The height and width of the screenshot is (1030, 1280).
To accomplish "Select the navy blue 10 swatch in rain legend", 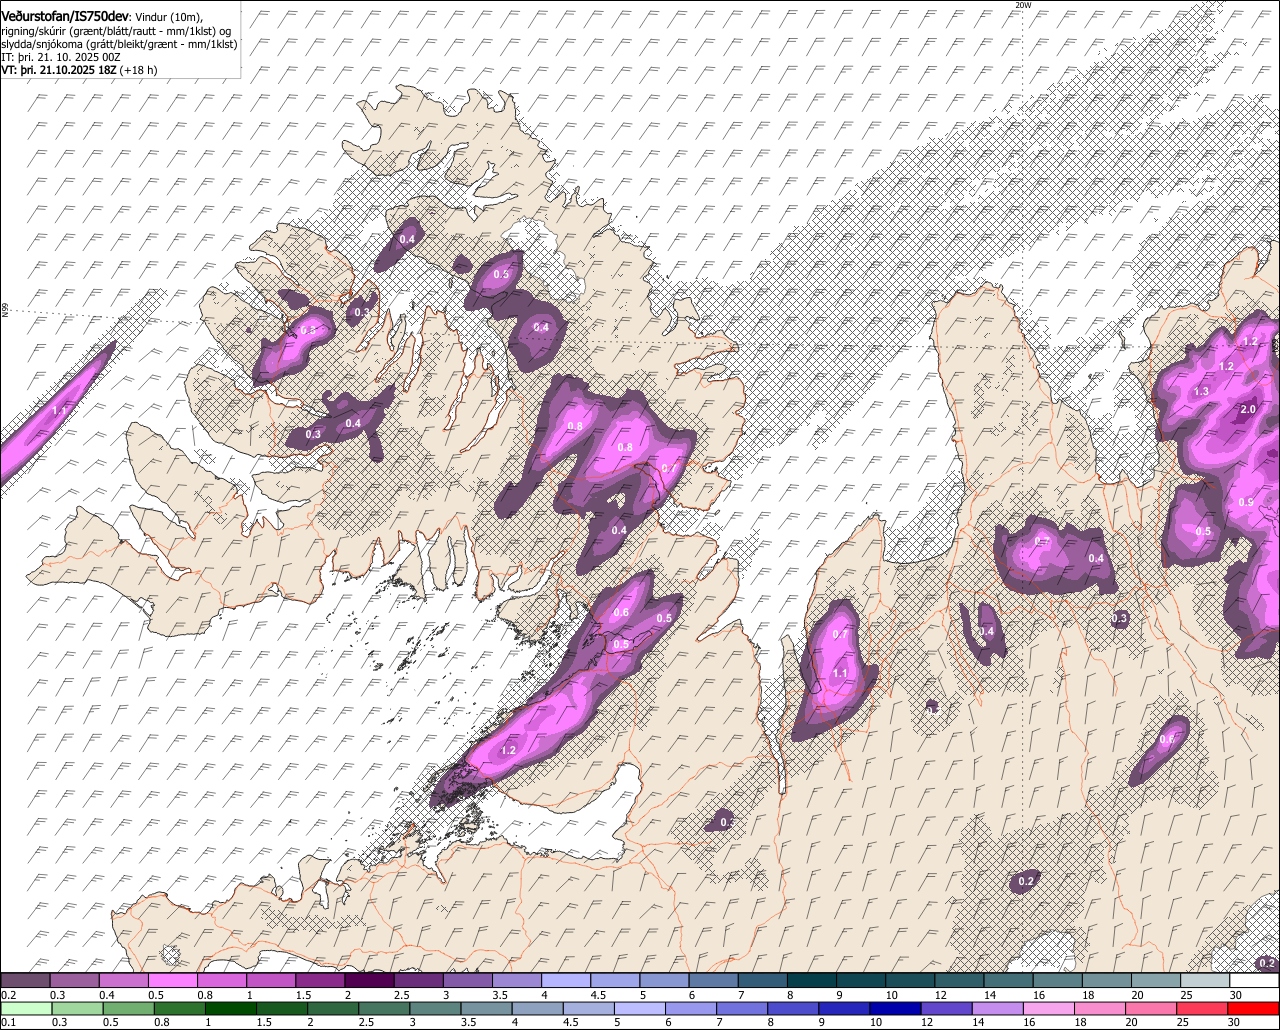I will point(896,1008).
